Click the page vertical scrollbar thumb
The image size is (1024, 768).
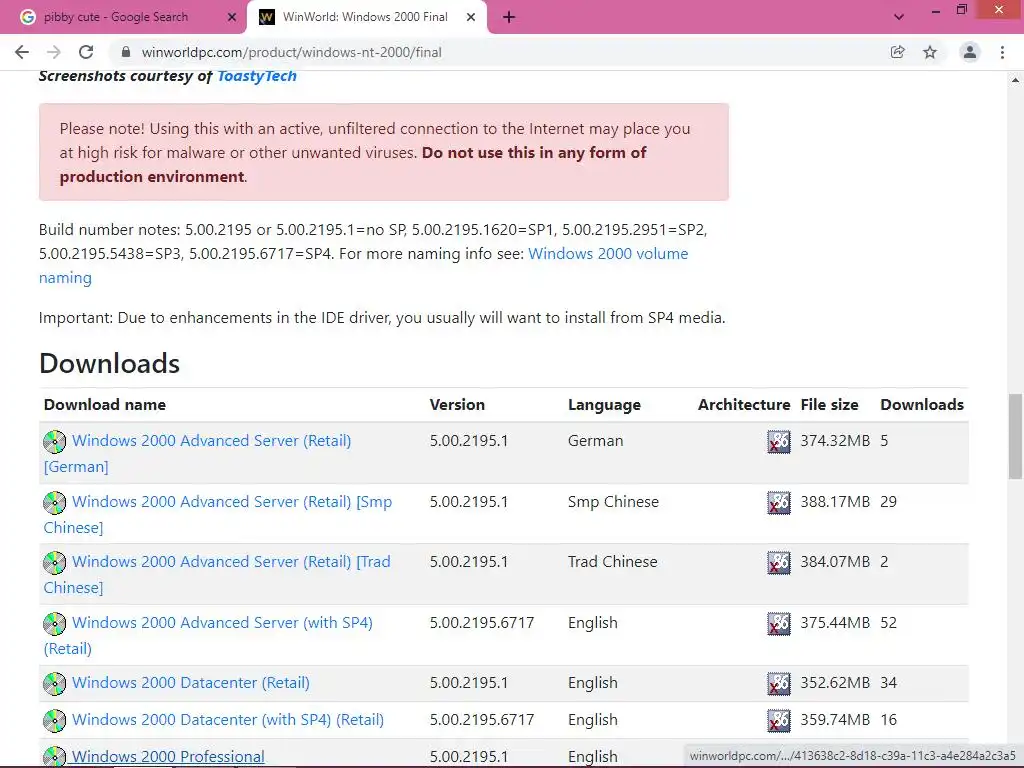click(1015, 436)
